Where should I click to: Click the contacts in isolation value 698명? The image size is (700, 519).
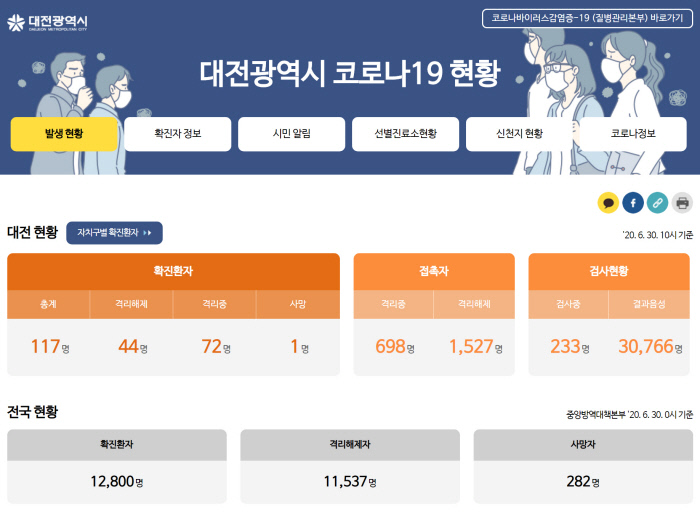click(395, 347)
